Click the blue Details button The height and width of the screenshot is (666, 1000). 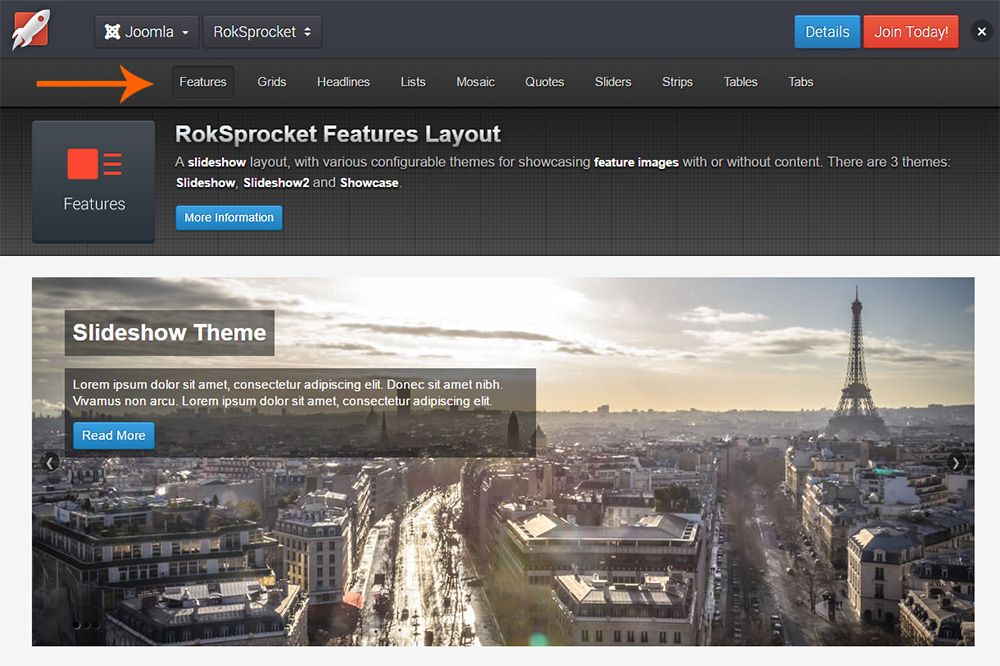point(827,32)
